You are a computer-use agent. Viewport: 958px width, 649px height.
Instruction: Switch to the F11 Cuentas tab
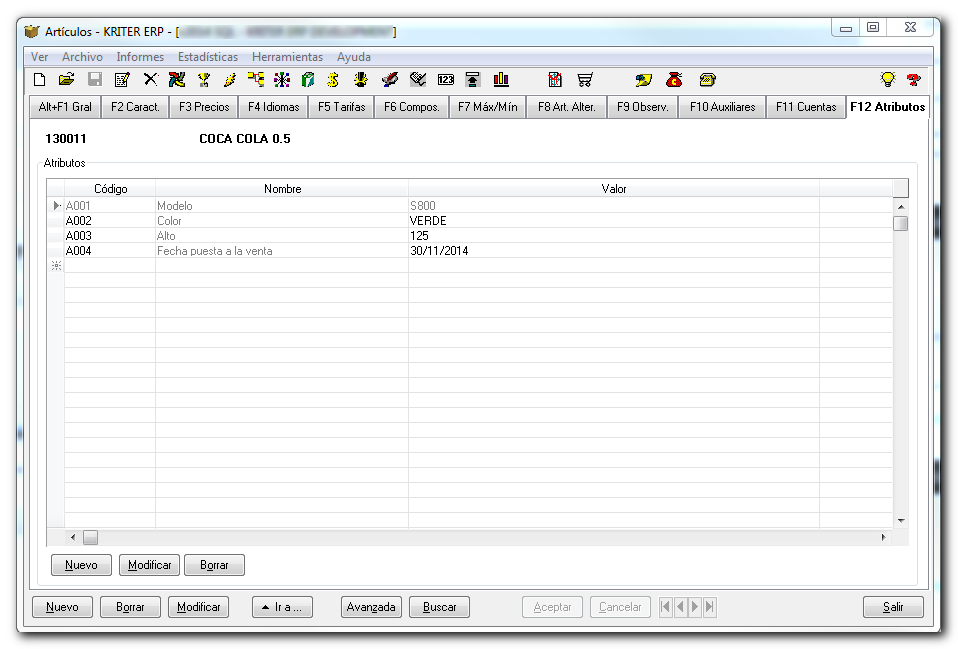(x=806, y=107)
